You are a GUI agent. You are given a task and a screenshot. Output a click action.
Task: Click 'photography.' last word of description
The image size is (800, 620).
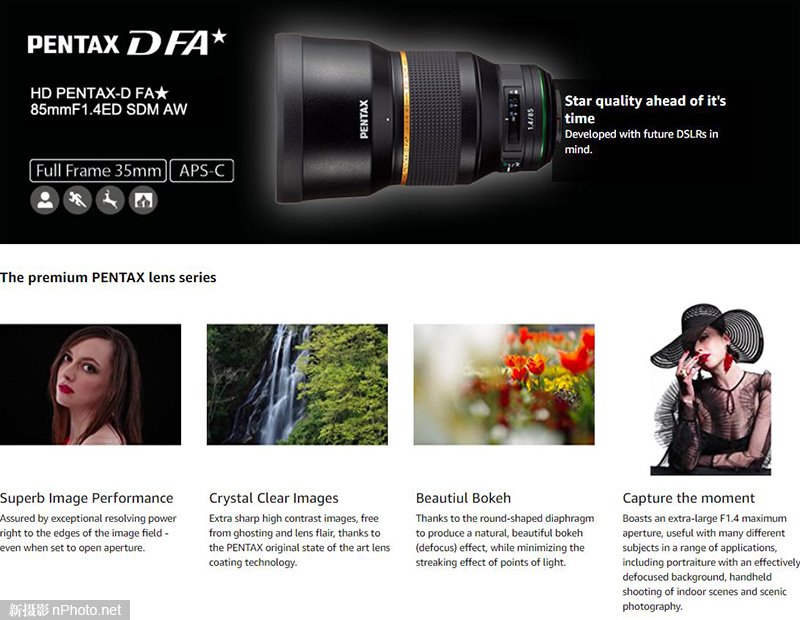pos(652,606)
